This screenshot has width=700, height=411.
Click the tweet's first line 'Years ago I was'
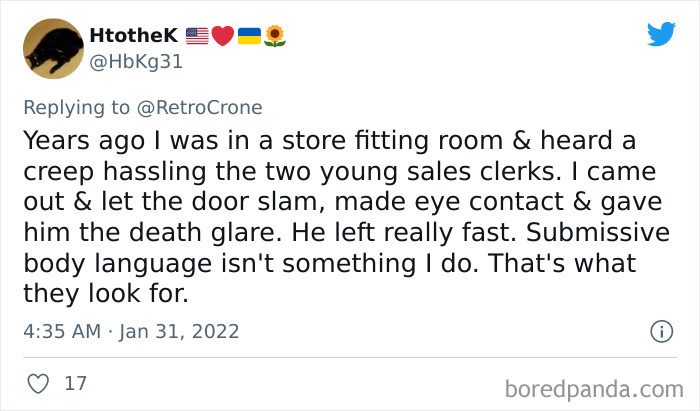tap(121, 141)
